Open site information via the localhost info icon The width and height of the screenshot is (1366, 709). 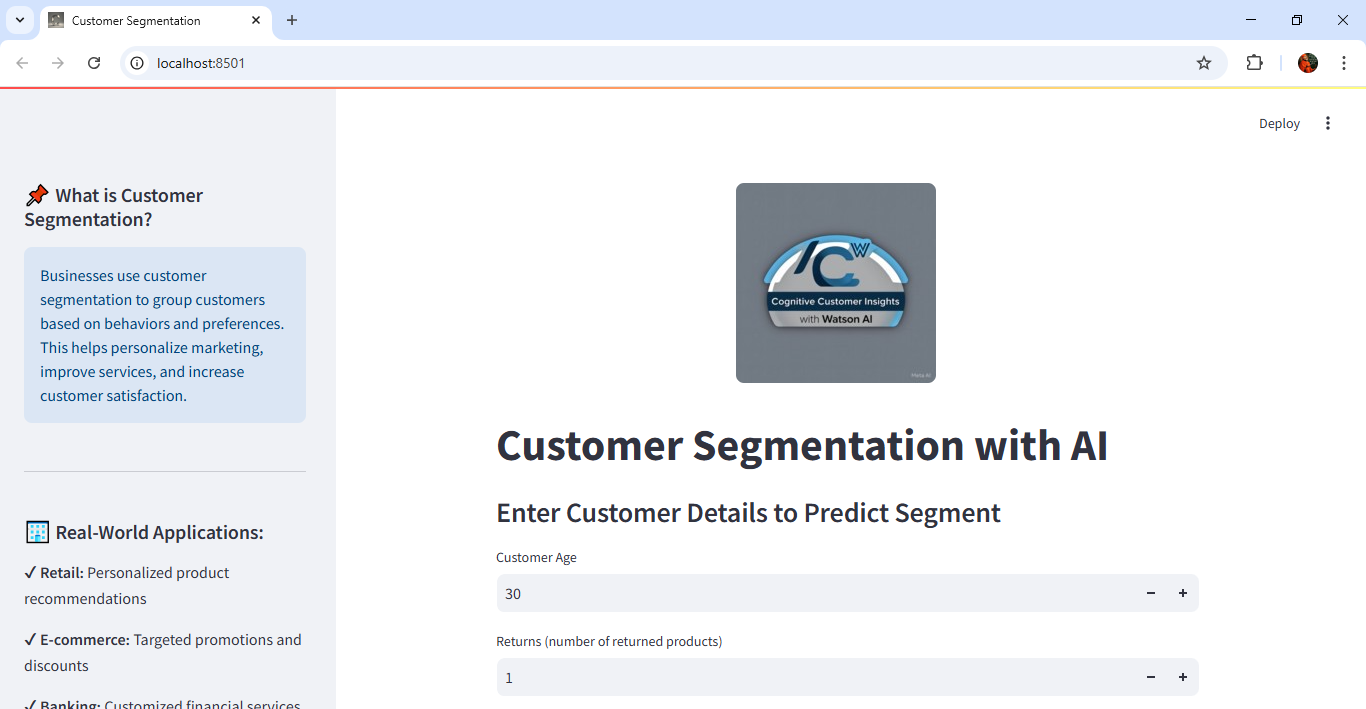click(x=135, y=62)
